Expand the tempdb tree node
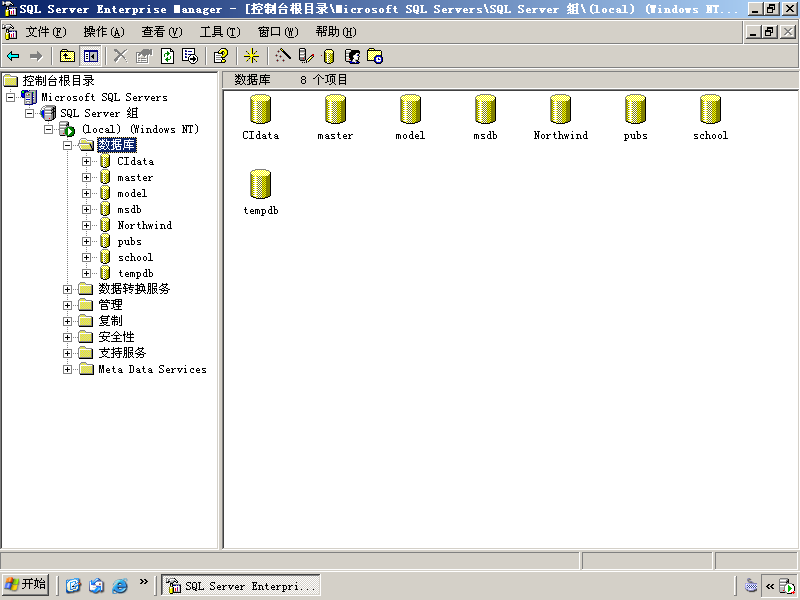 pos(86,273)
